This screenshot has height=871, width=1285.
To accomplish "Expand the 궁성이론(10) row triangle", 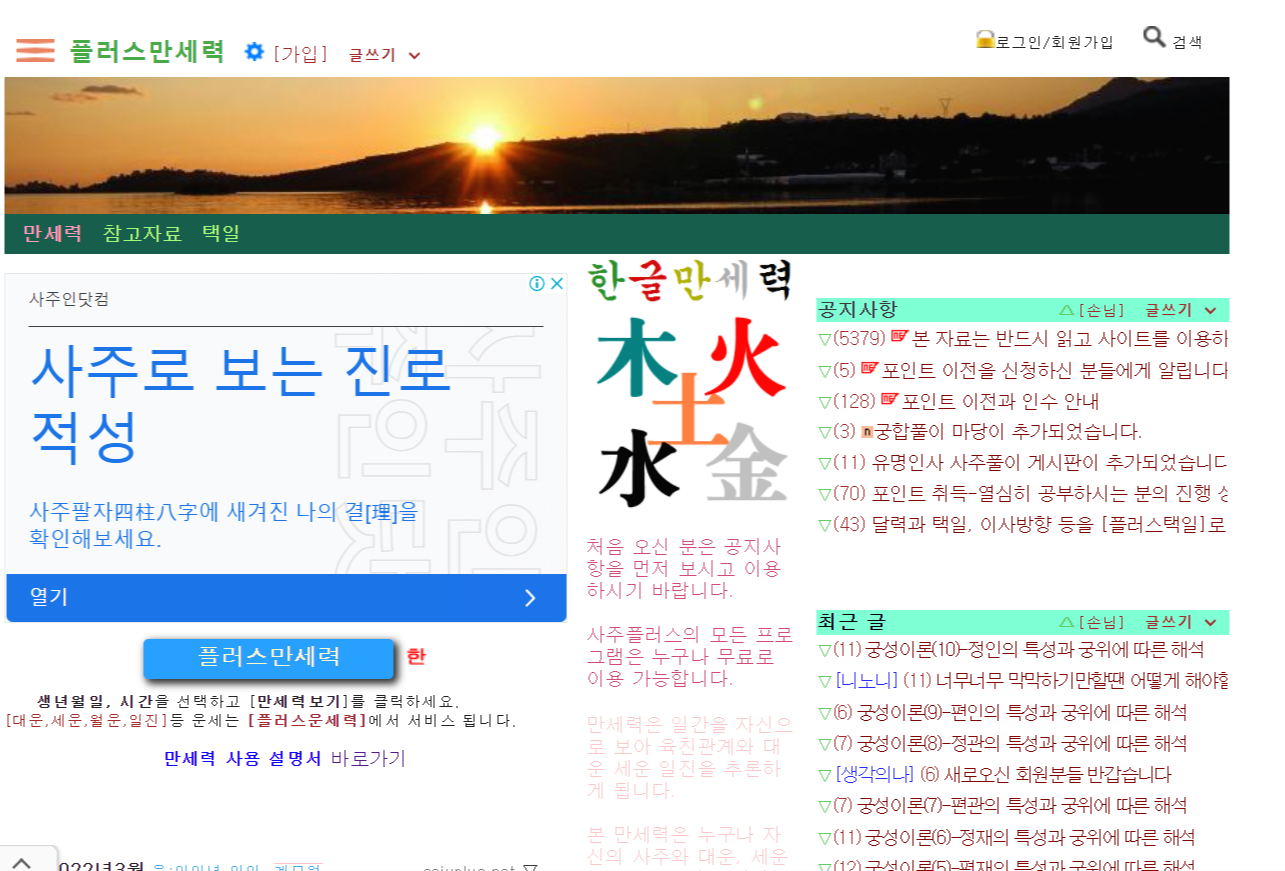I will (825, 650).
